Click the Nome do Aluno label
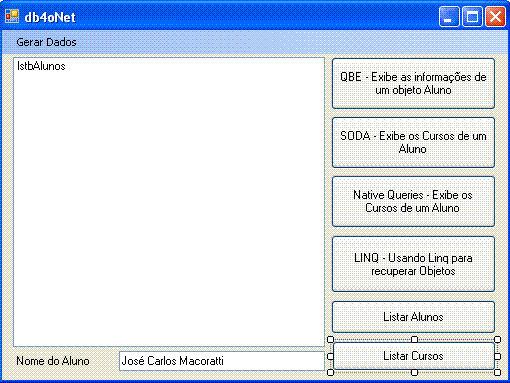The width and height of the screenshot is (510, 383). coord(53,361)
